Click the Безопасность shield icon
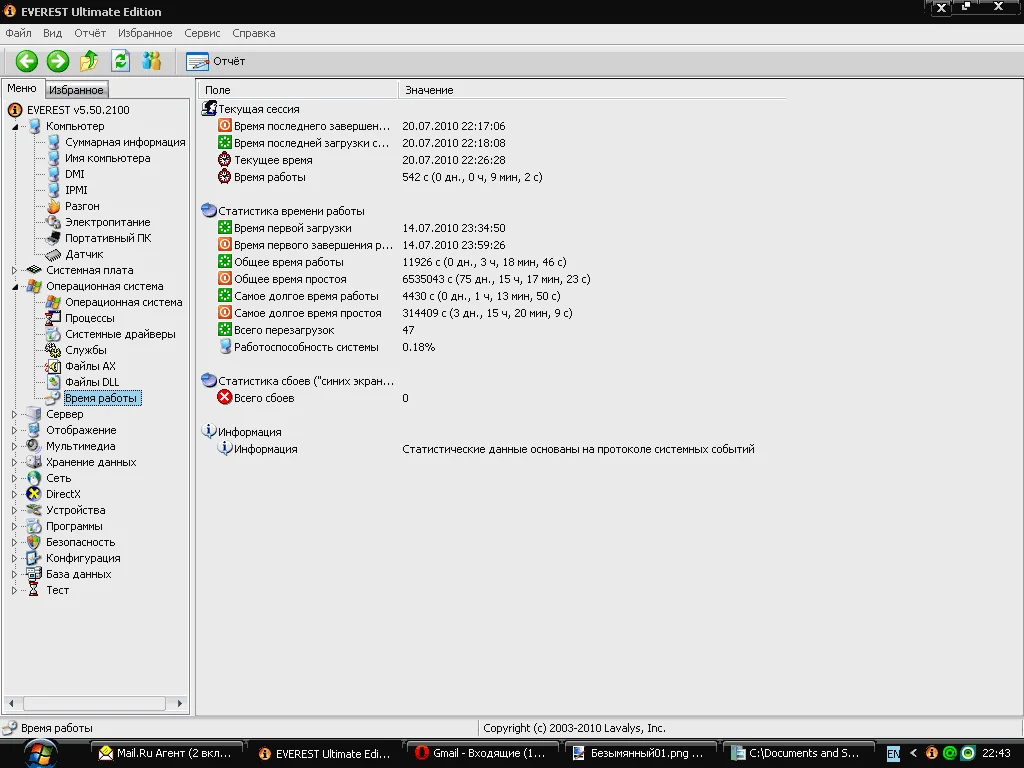Screen dimensions: 1024x768 (34, 542)
